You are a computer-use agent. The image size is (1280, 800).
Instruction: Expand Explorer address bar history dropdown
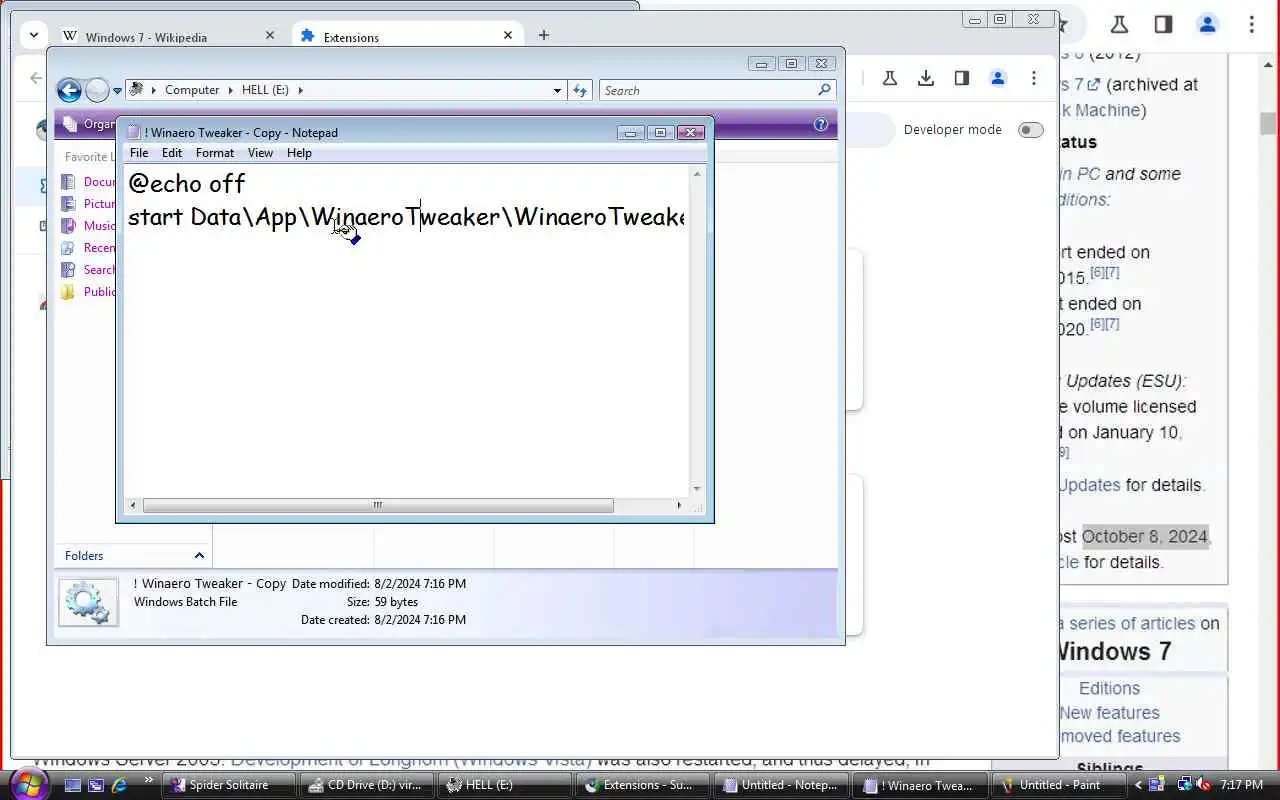tap(557, 90)
